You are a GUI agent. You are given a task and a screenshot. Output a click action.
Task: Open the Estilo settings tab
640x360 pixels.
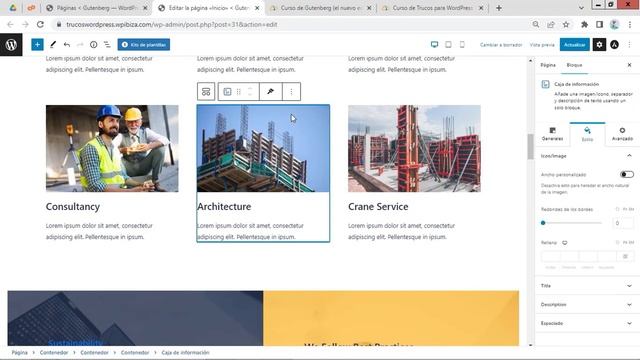[587, 134]
